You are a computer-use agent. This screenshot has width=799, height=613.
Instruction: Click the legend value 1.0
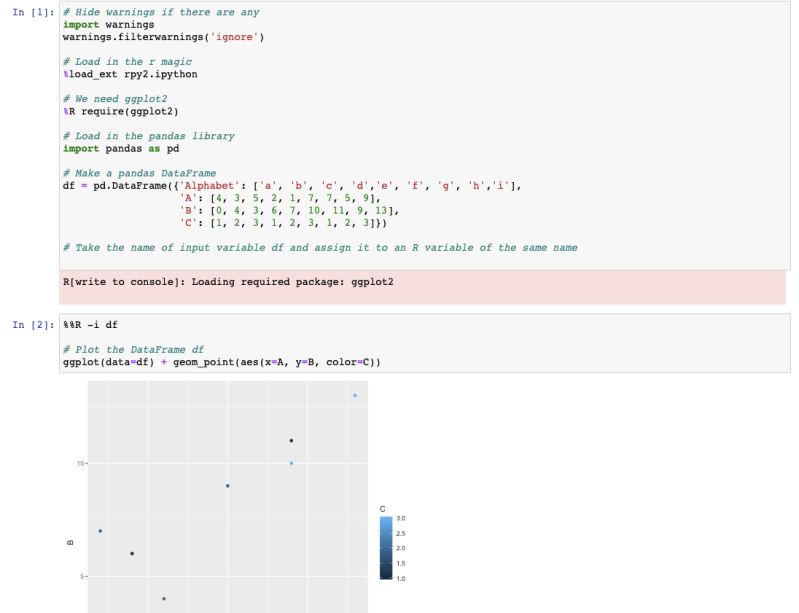401,578
